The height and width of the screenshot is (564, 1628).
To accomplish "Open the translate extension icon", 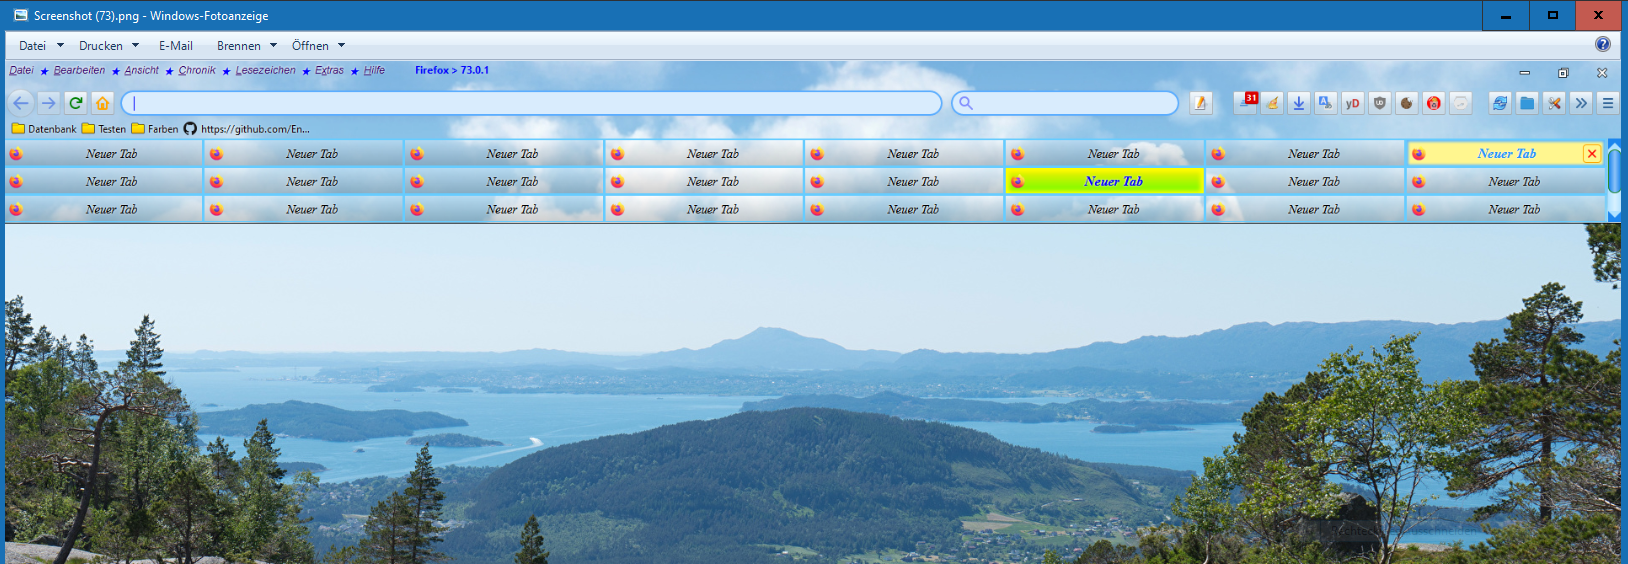I will (1325, 103).
